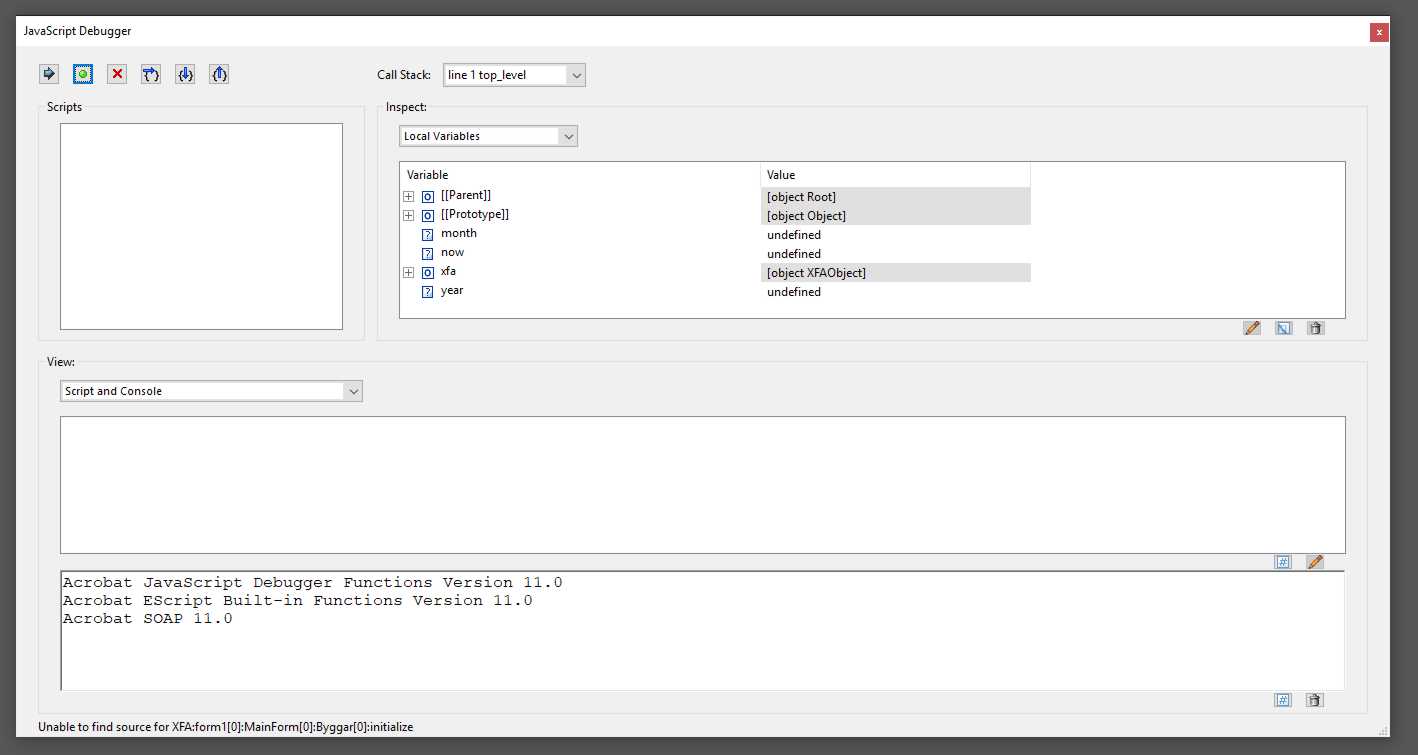The image size is (1418, 755).
Task: Click the undefined value of month
Action: tap(794, 235)
